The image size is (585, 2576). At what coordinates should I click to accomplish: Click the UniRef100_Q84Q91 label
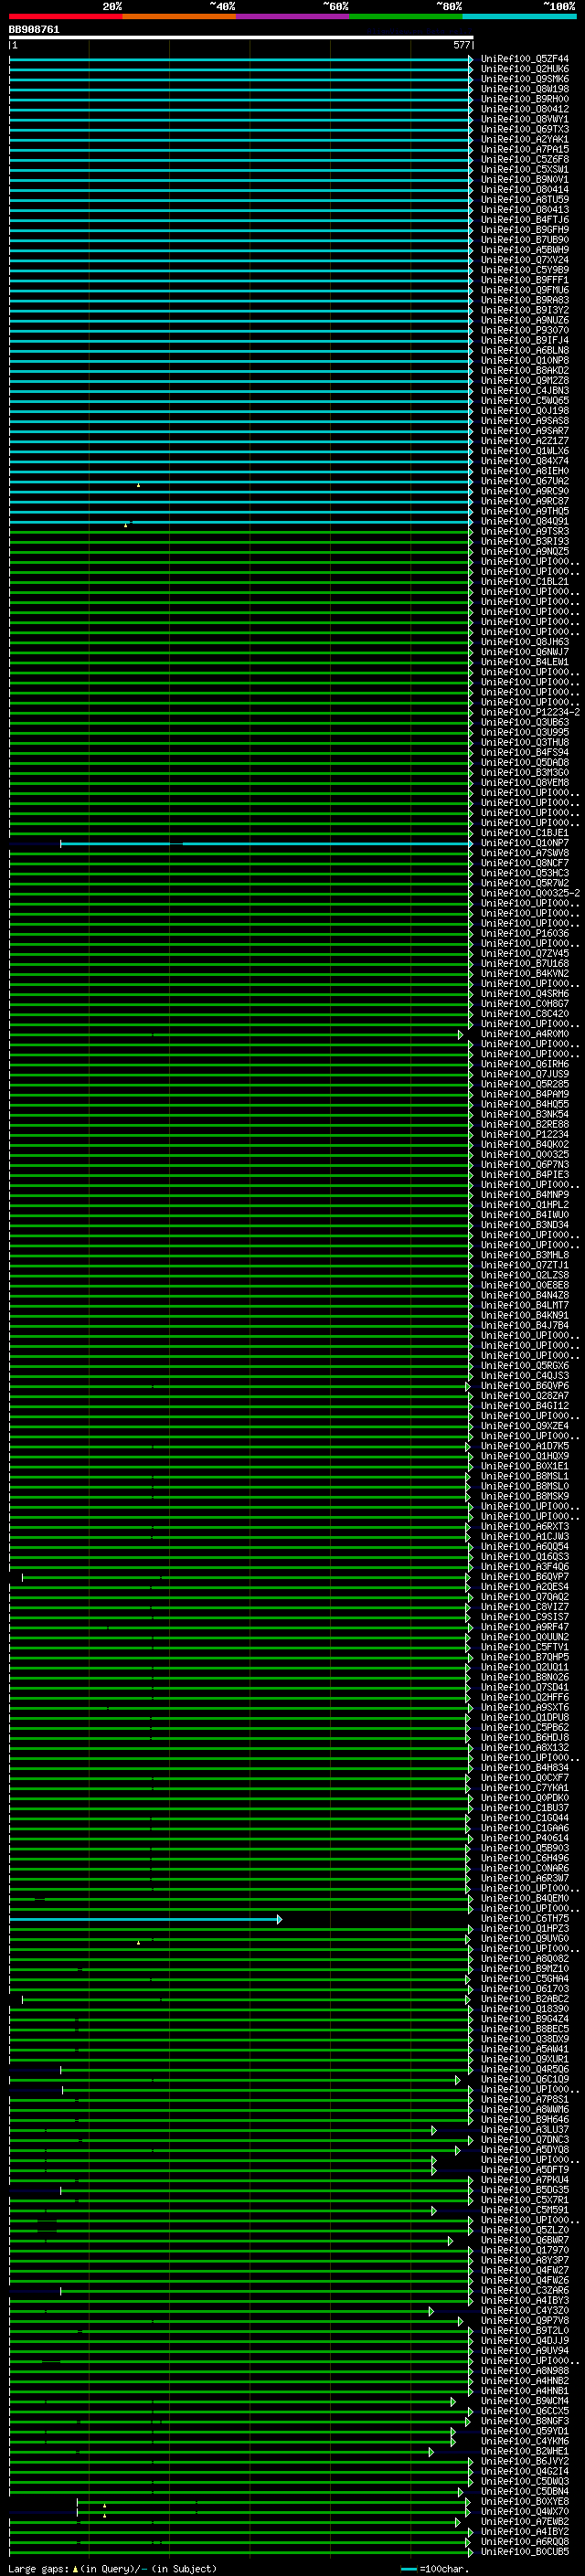(525, 521)
